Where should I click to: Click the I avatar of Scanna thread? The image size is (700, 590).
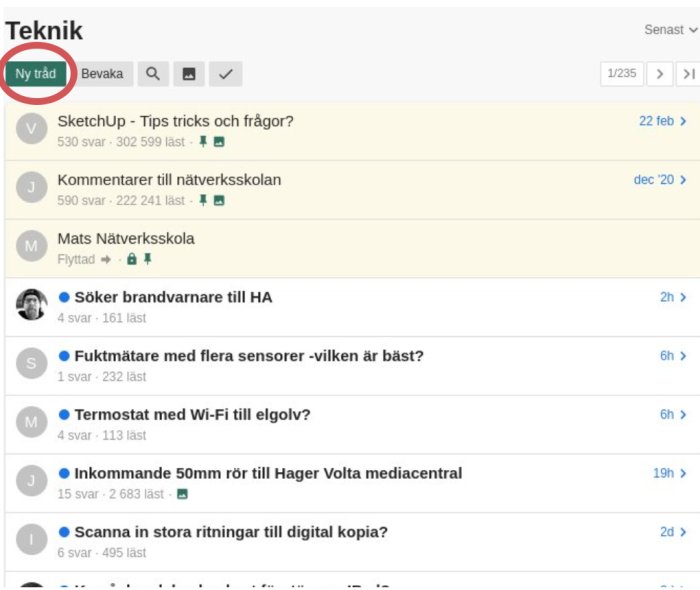pos(31,539)
